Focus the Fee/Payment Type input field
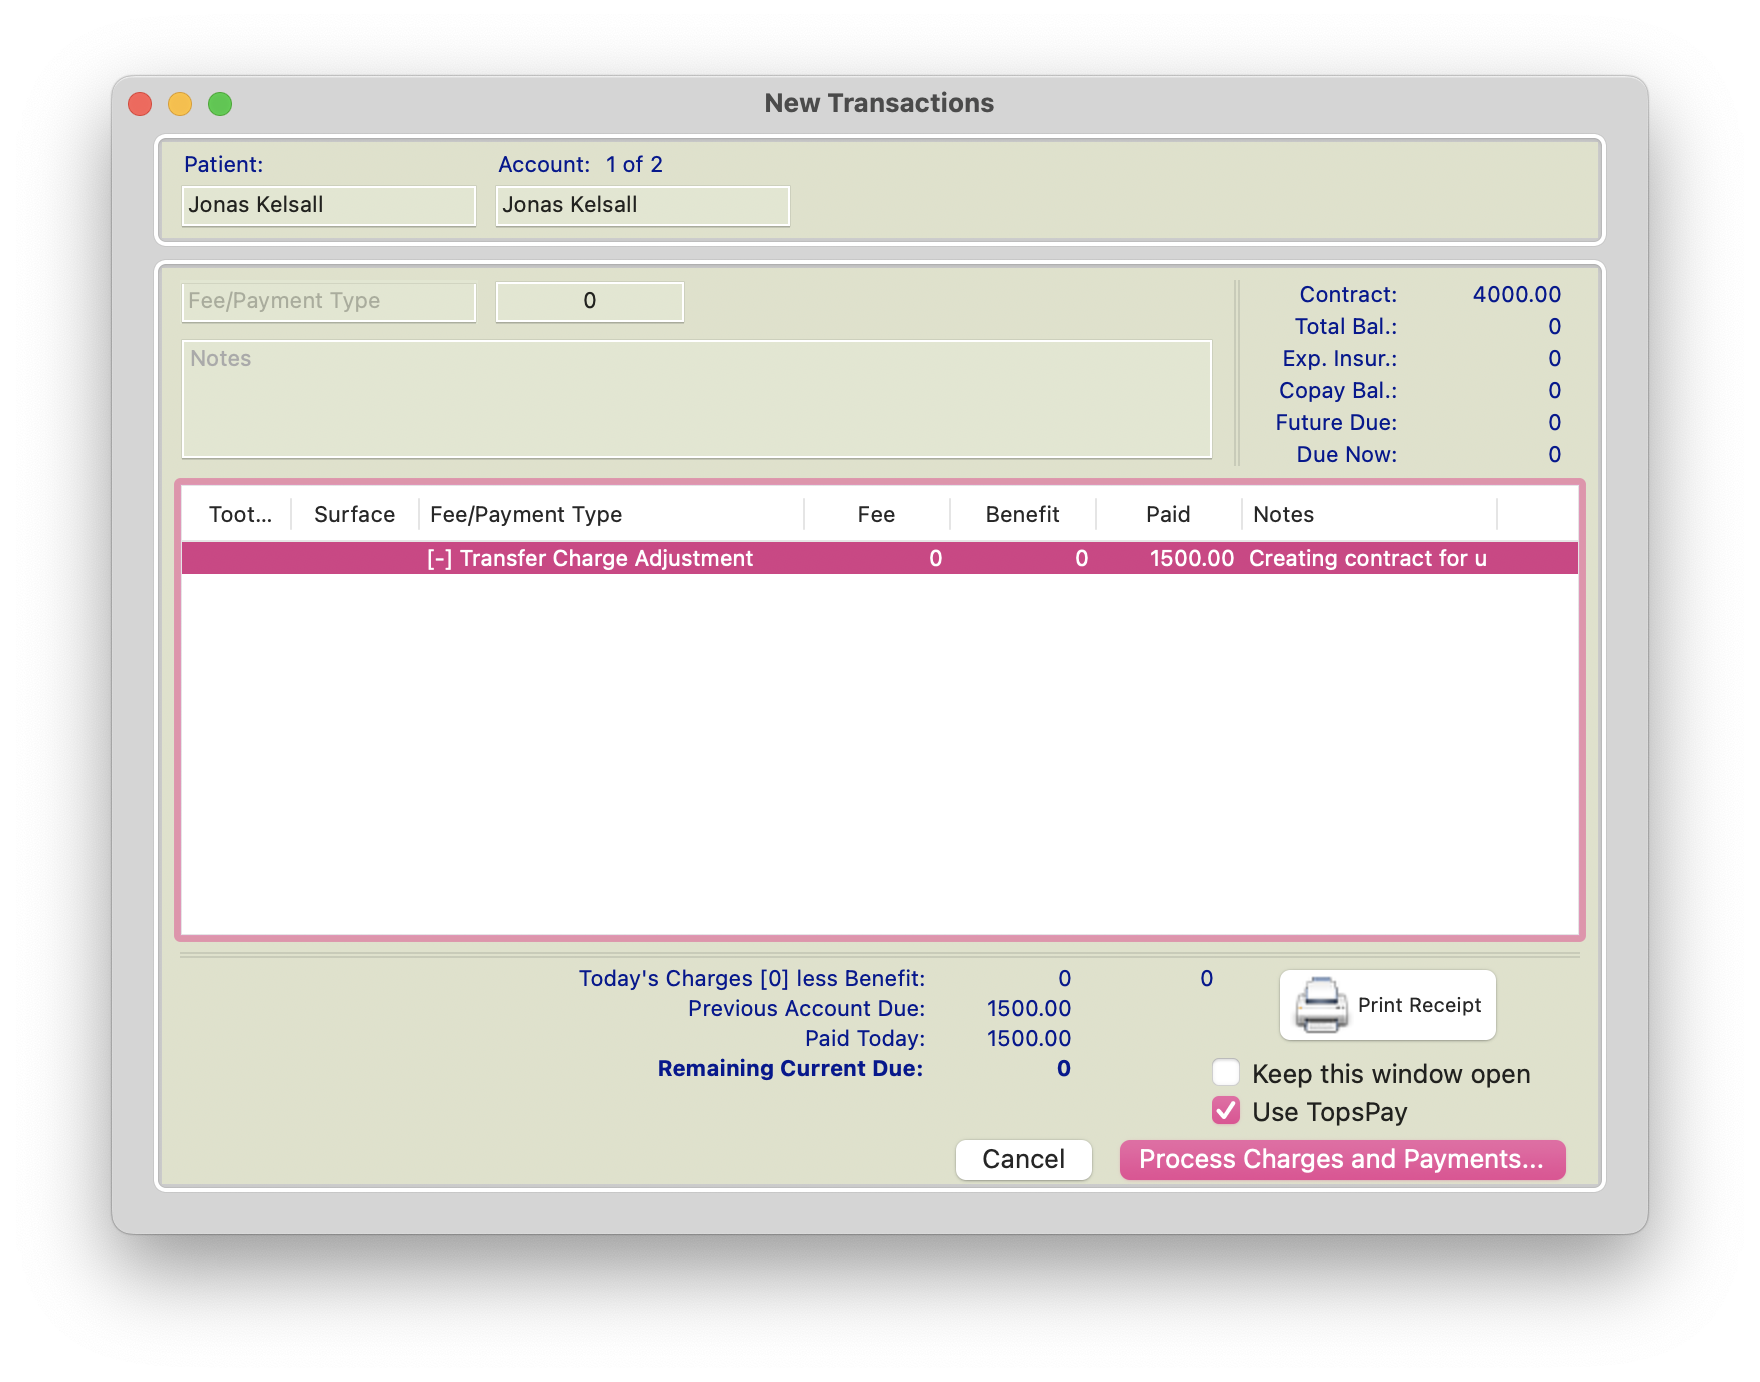Screen dimensions: 1760x1382 [x=329, y=301]
